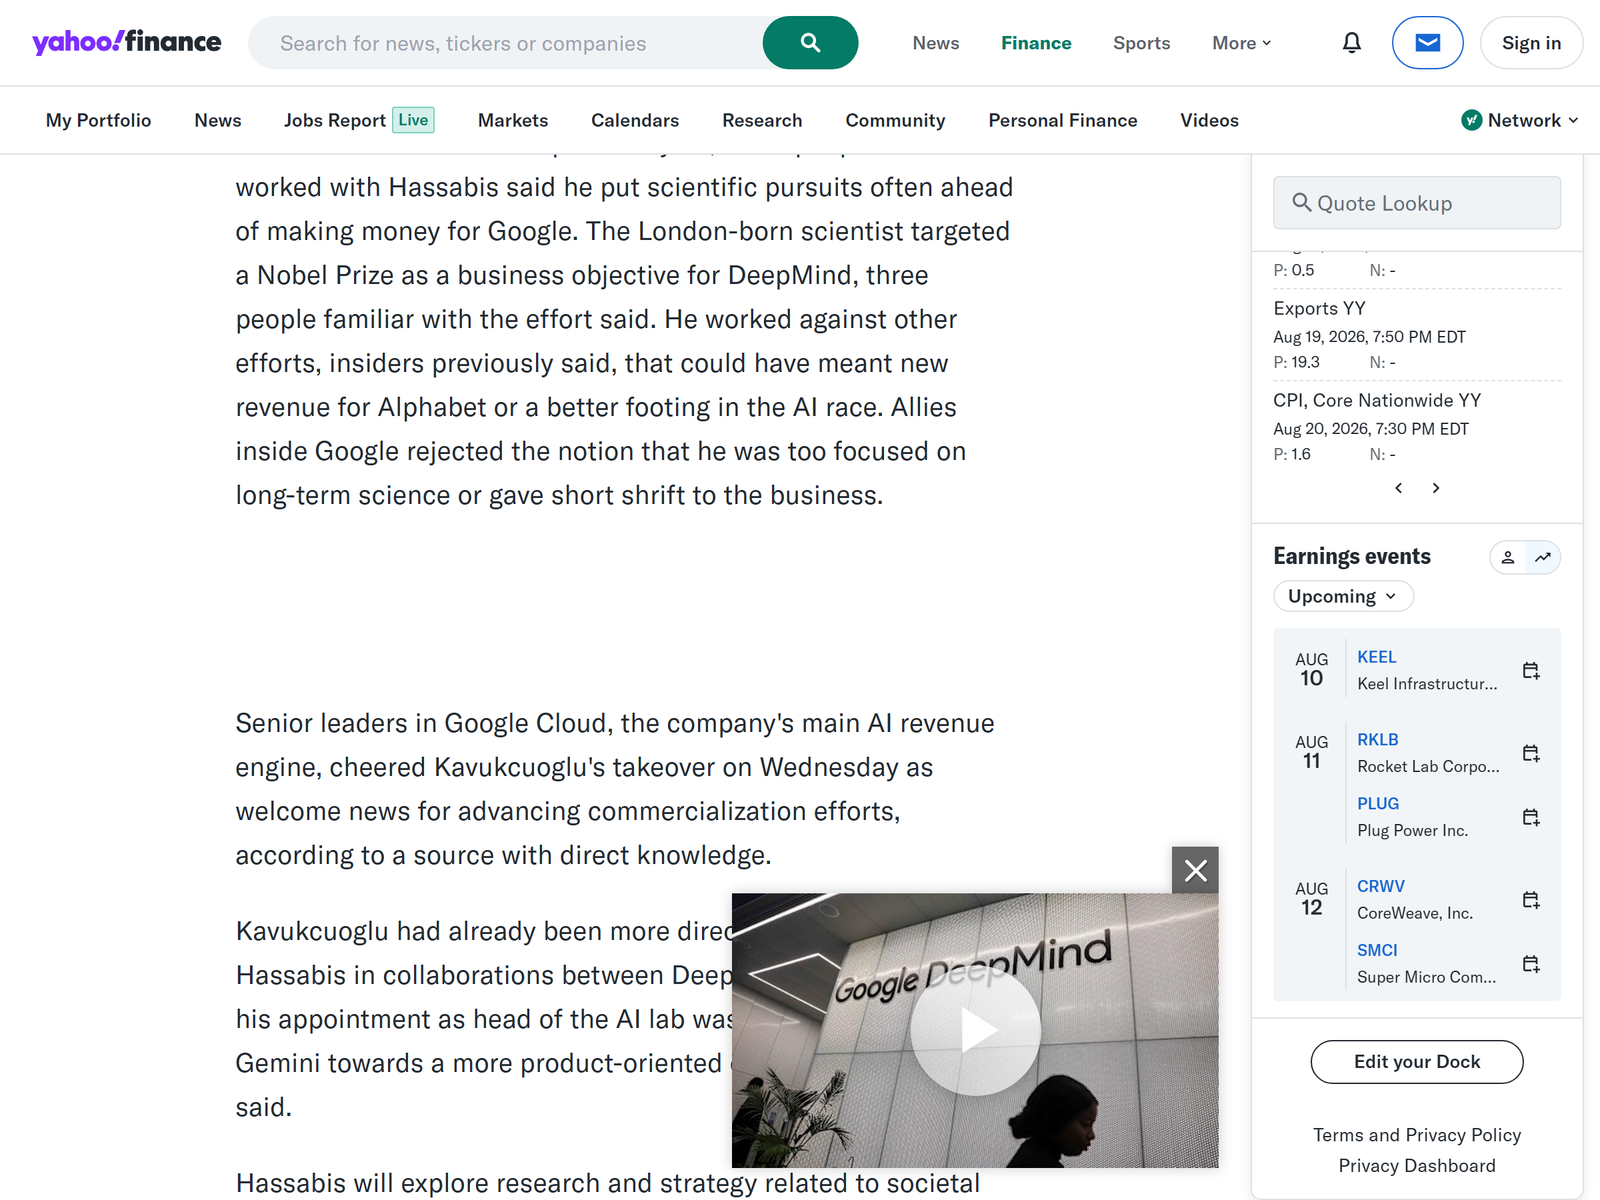Open My Portfolio tab

click(98, 120)
